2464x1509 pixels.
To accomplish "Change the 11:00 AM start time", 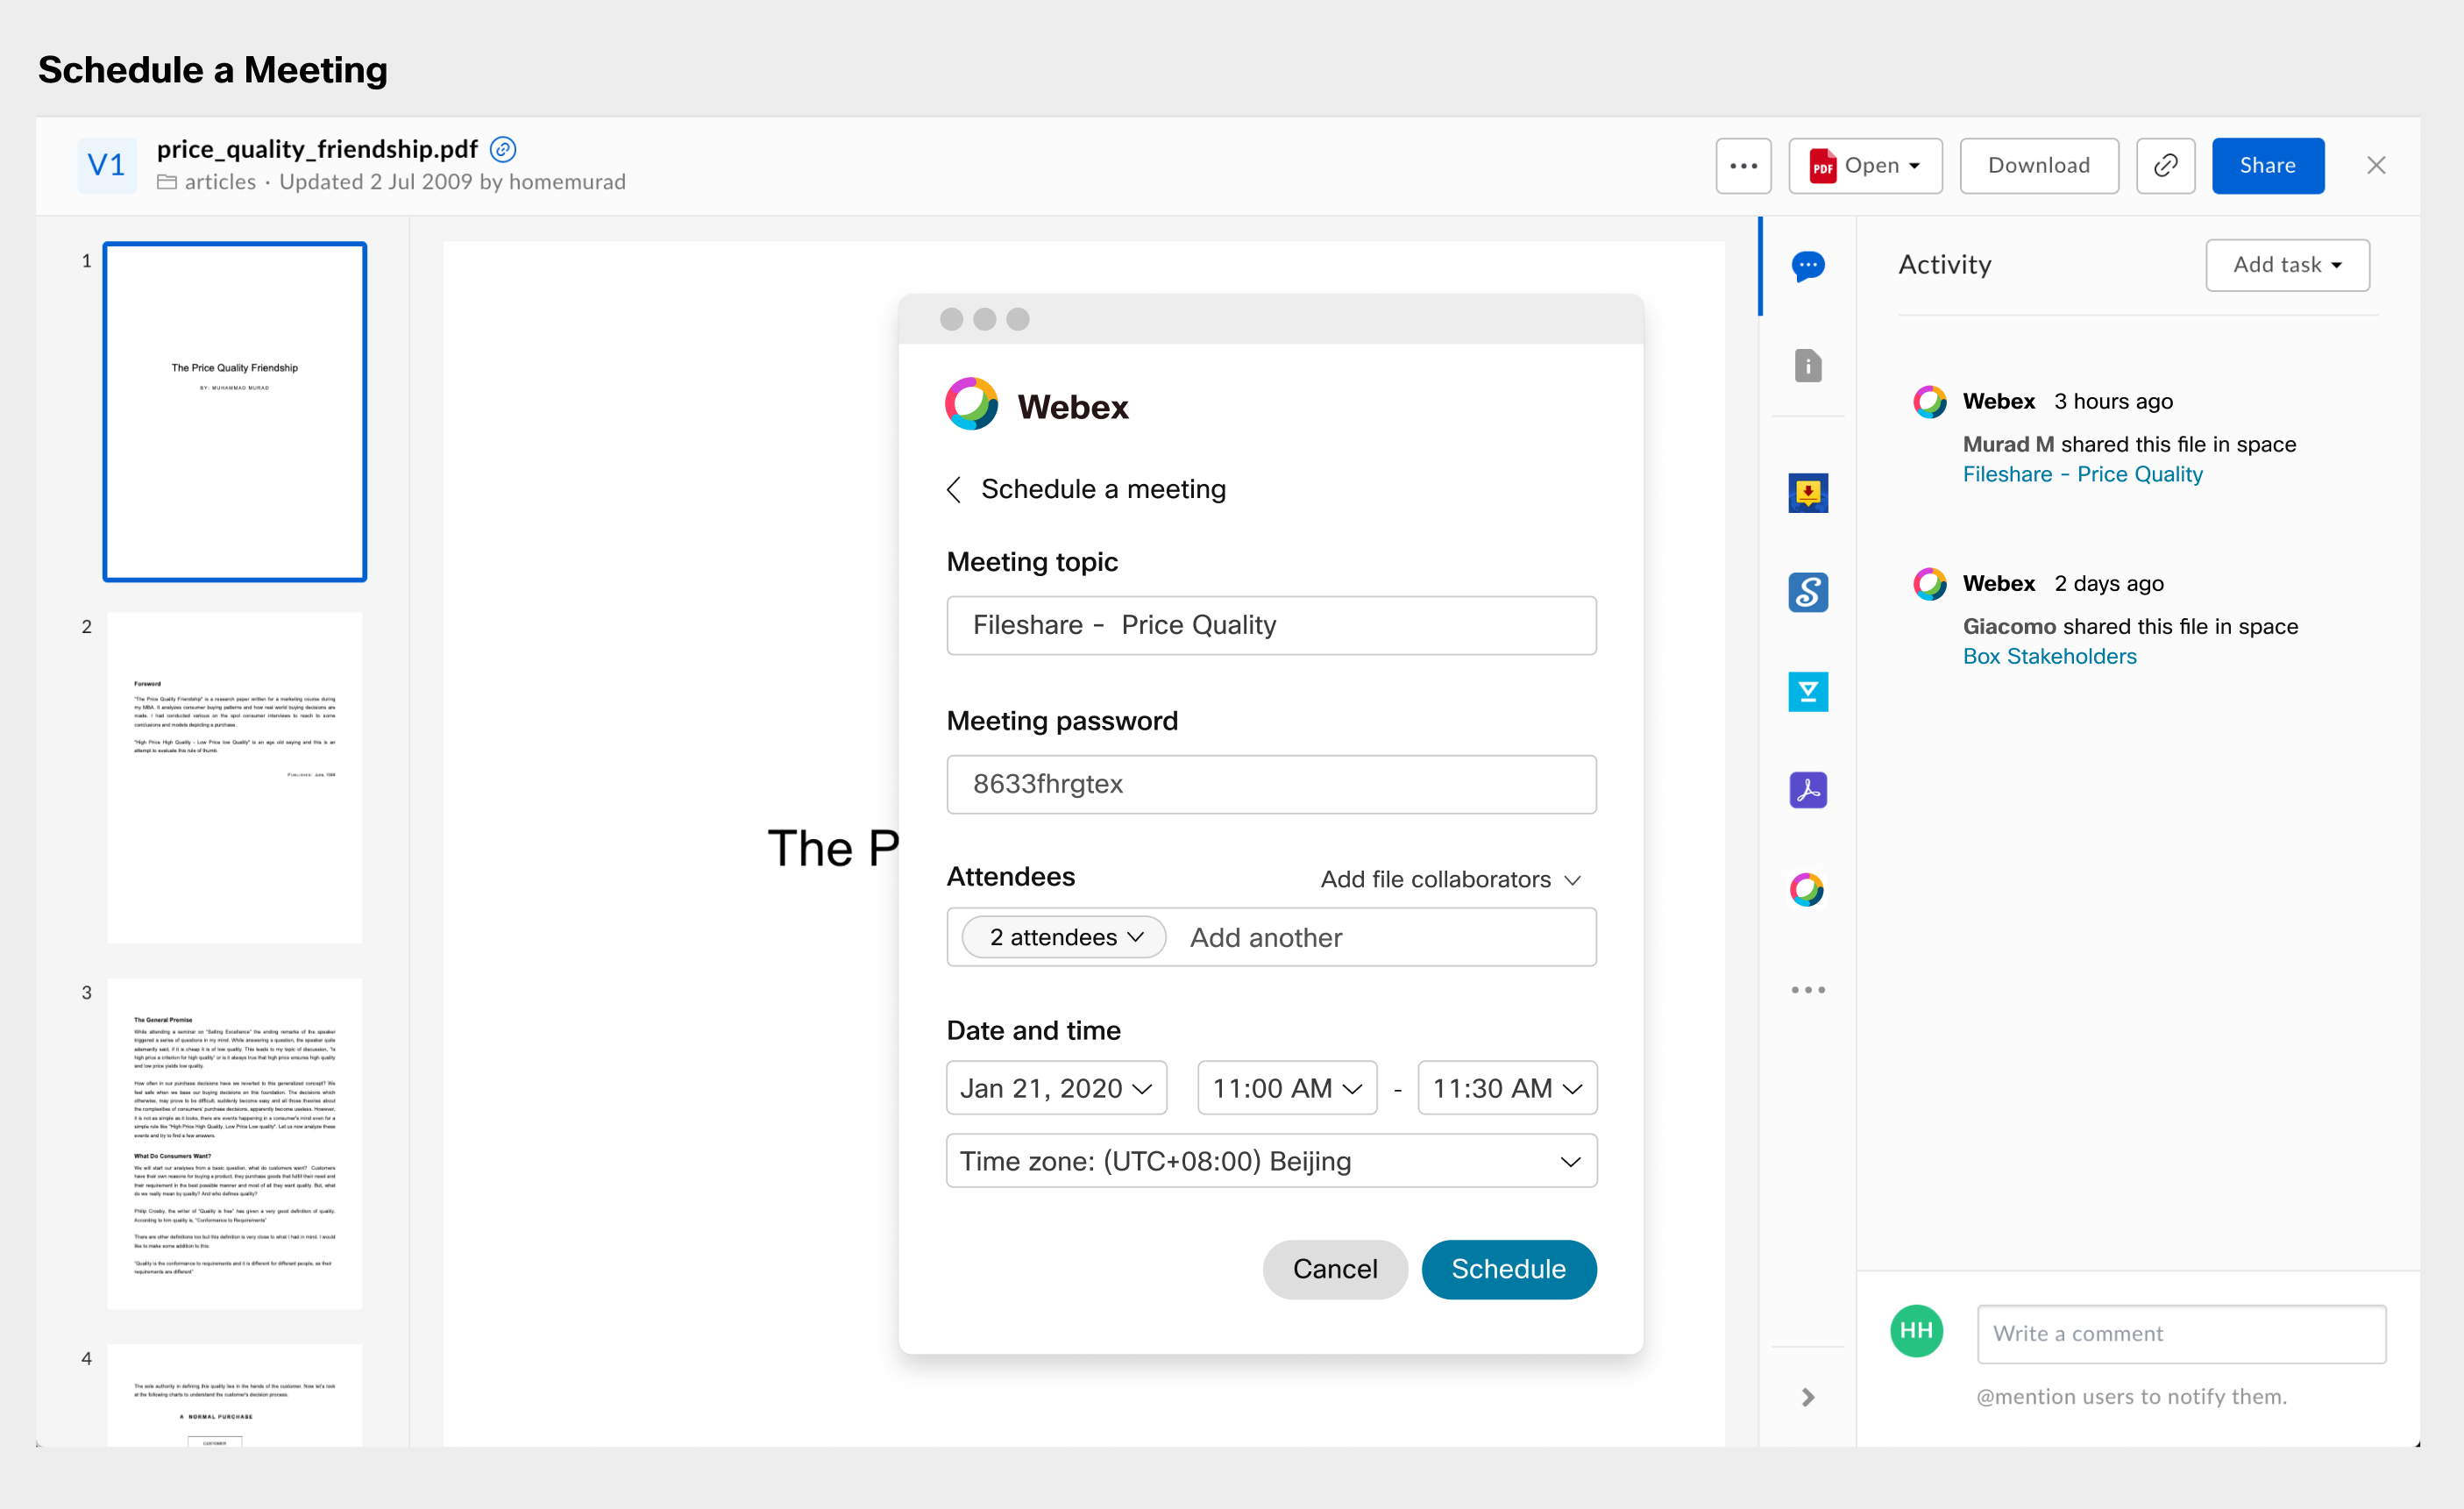I will [x=1288, y=1088].
